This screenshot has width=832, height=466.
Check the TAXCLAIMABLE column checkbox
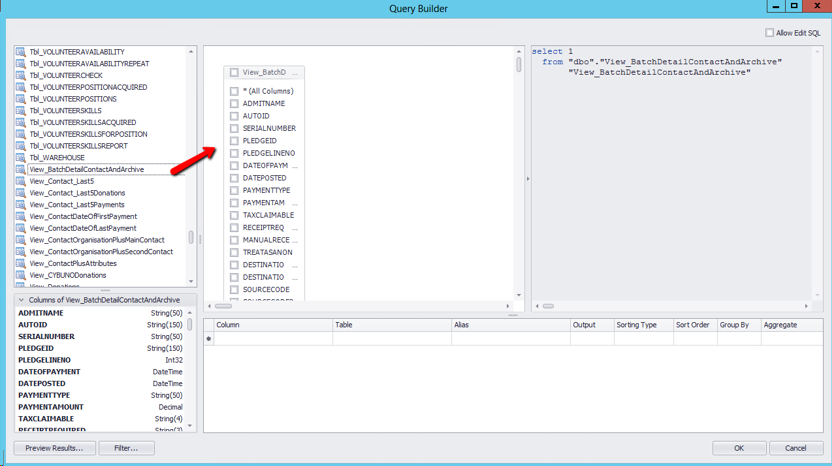coord(234,215)
